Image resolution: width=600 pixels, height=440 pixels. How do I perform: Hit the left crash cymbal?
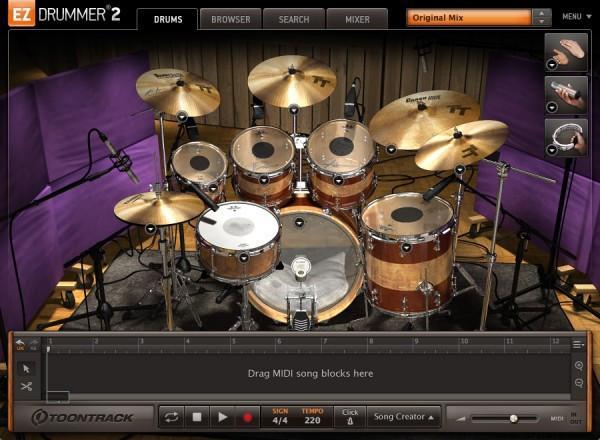pos(178,92)
